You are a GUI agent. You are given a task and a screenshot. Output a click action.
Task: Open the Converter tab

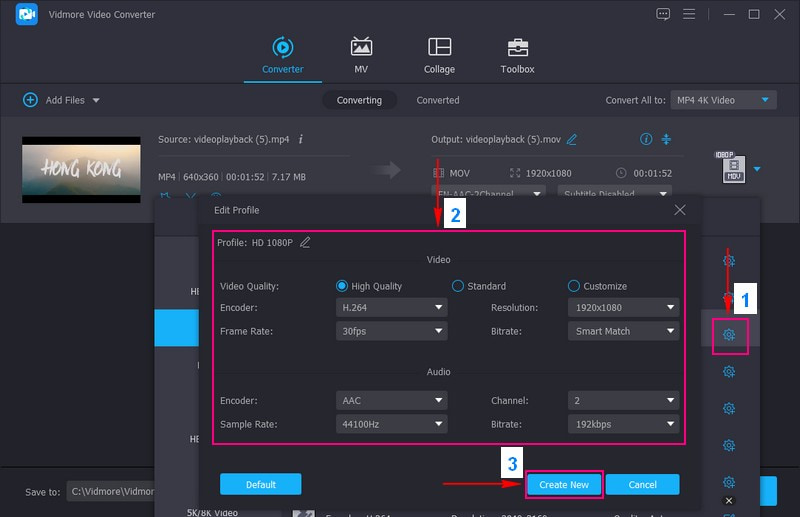pyautogui.click(x=281, y=55)
